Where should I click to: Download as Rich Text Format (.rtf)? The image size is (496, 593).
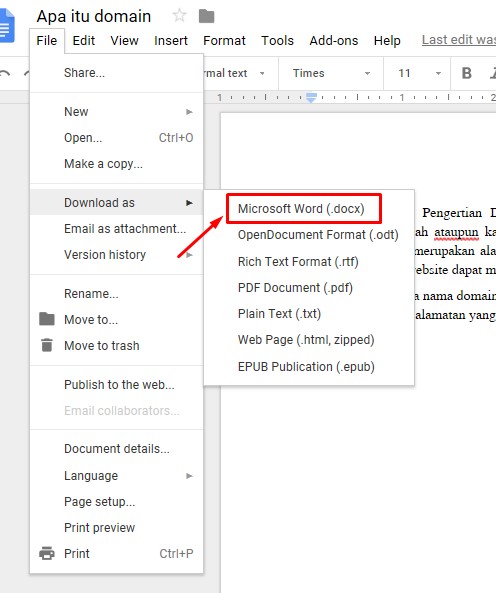tap(309, 262)
